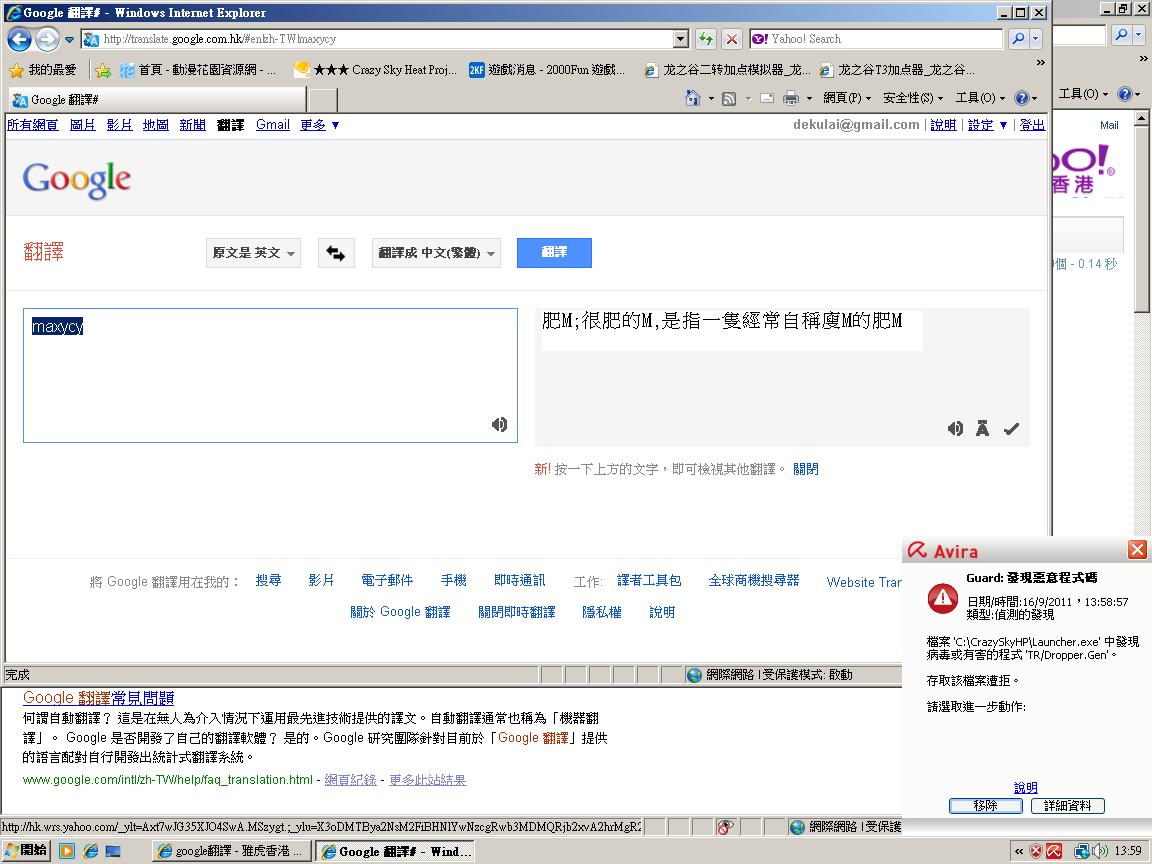Open 遊戲消息 - 2000Fun favorite link

547,70
